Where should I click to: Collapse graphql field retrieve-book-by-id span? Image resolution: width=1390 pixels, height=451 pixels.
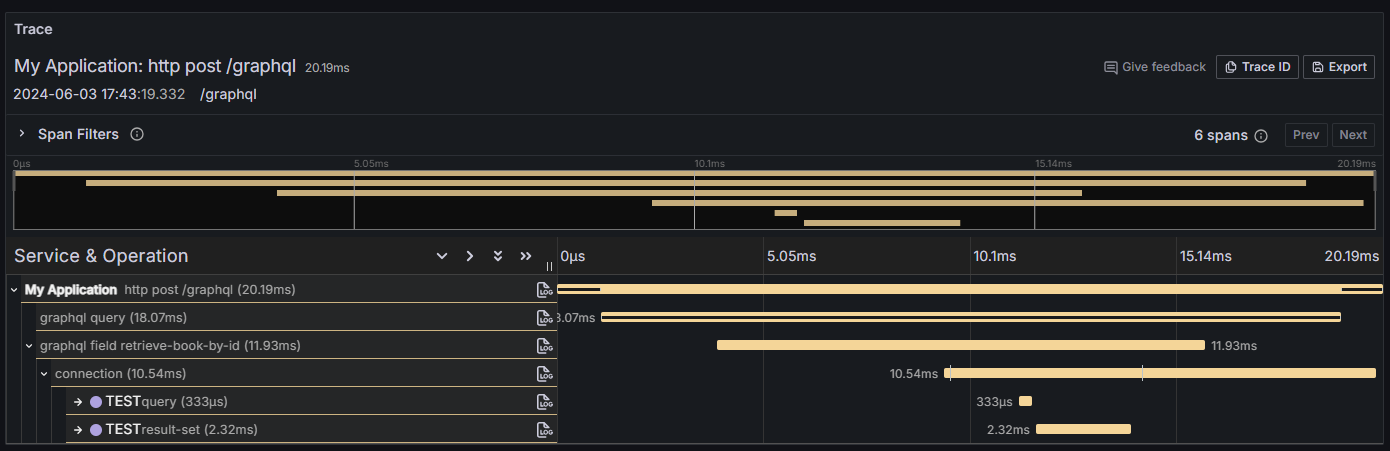[x=29, y=346]
